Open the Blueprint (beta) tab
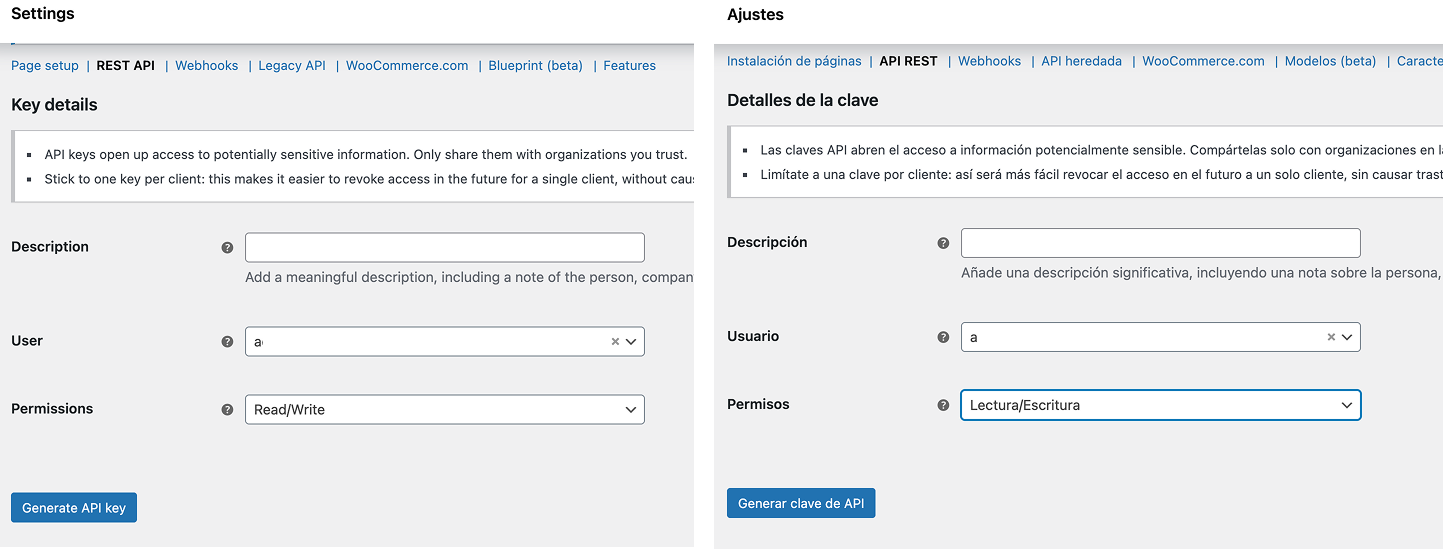Screen dimensions: 1443x549 tap(535, 66)
